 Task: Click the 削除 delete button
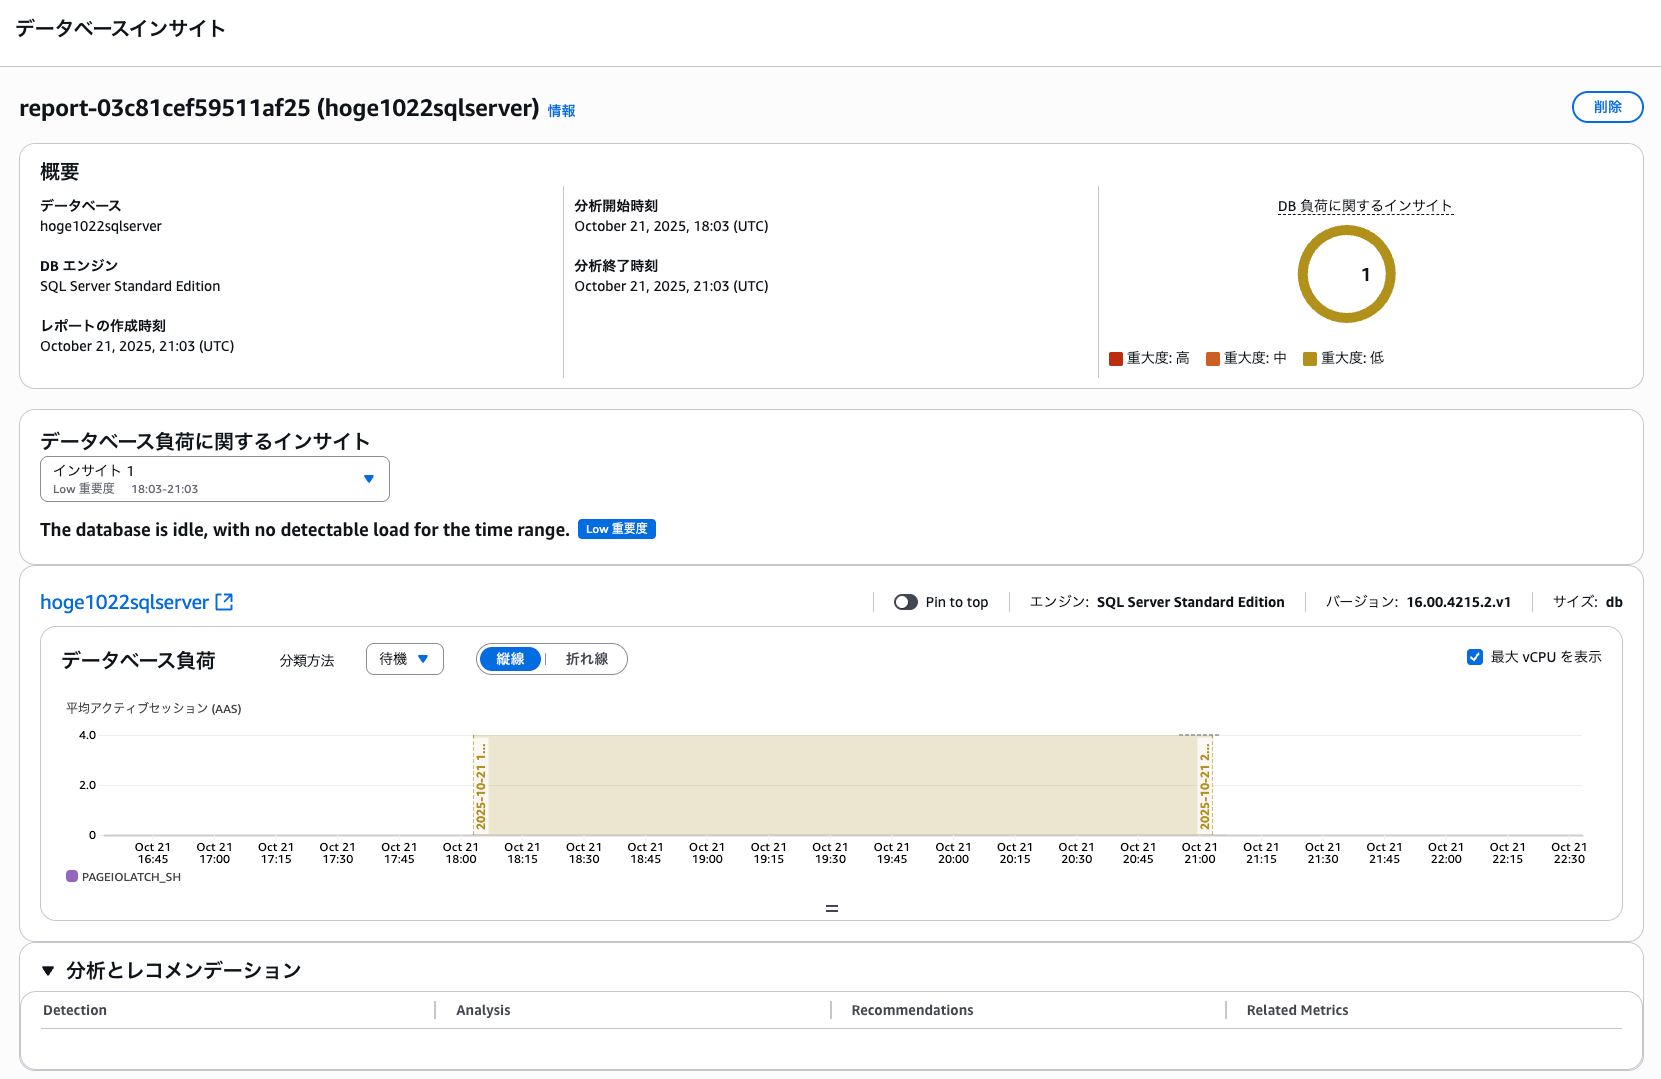(x=1607, y=107)
